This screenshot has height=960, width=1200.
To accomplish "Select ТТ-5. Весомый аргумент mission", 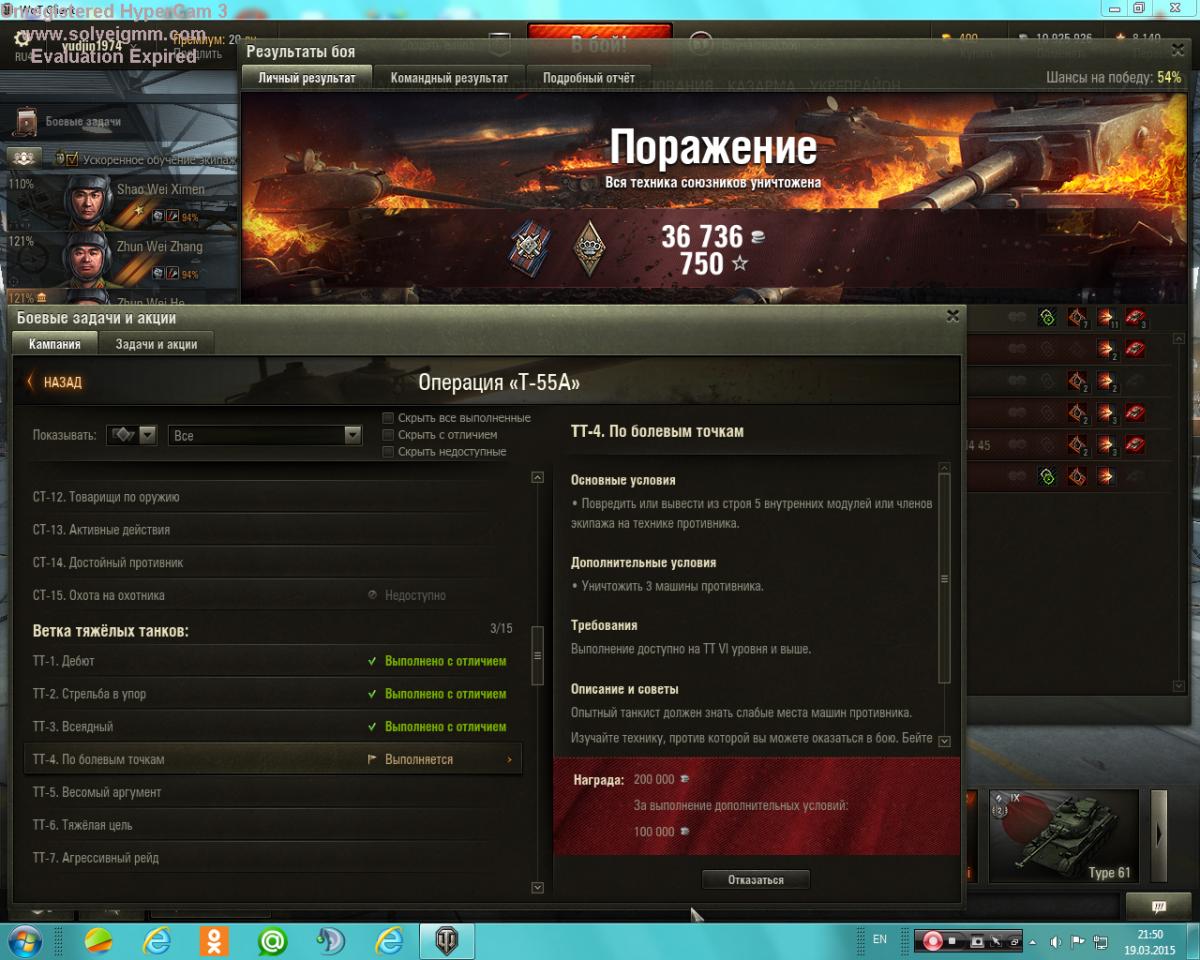I will click(272, 793).
